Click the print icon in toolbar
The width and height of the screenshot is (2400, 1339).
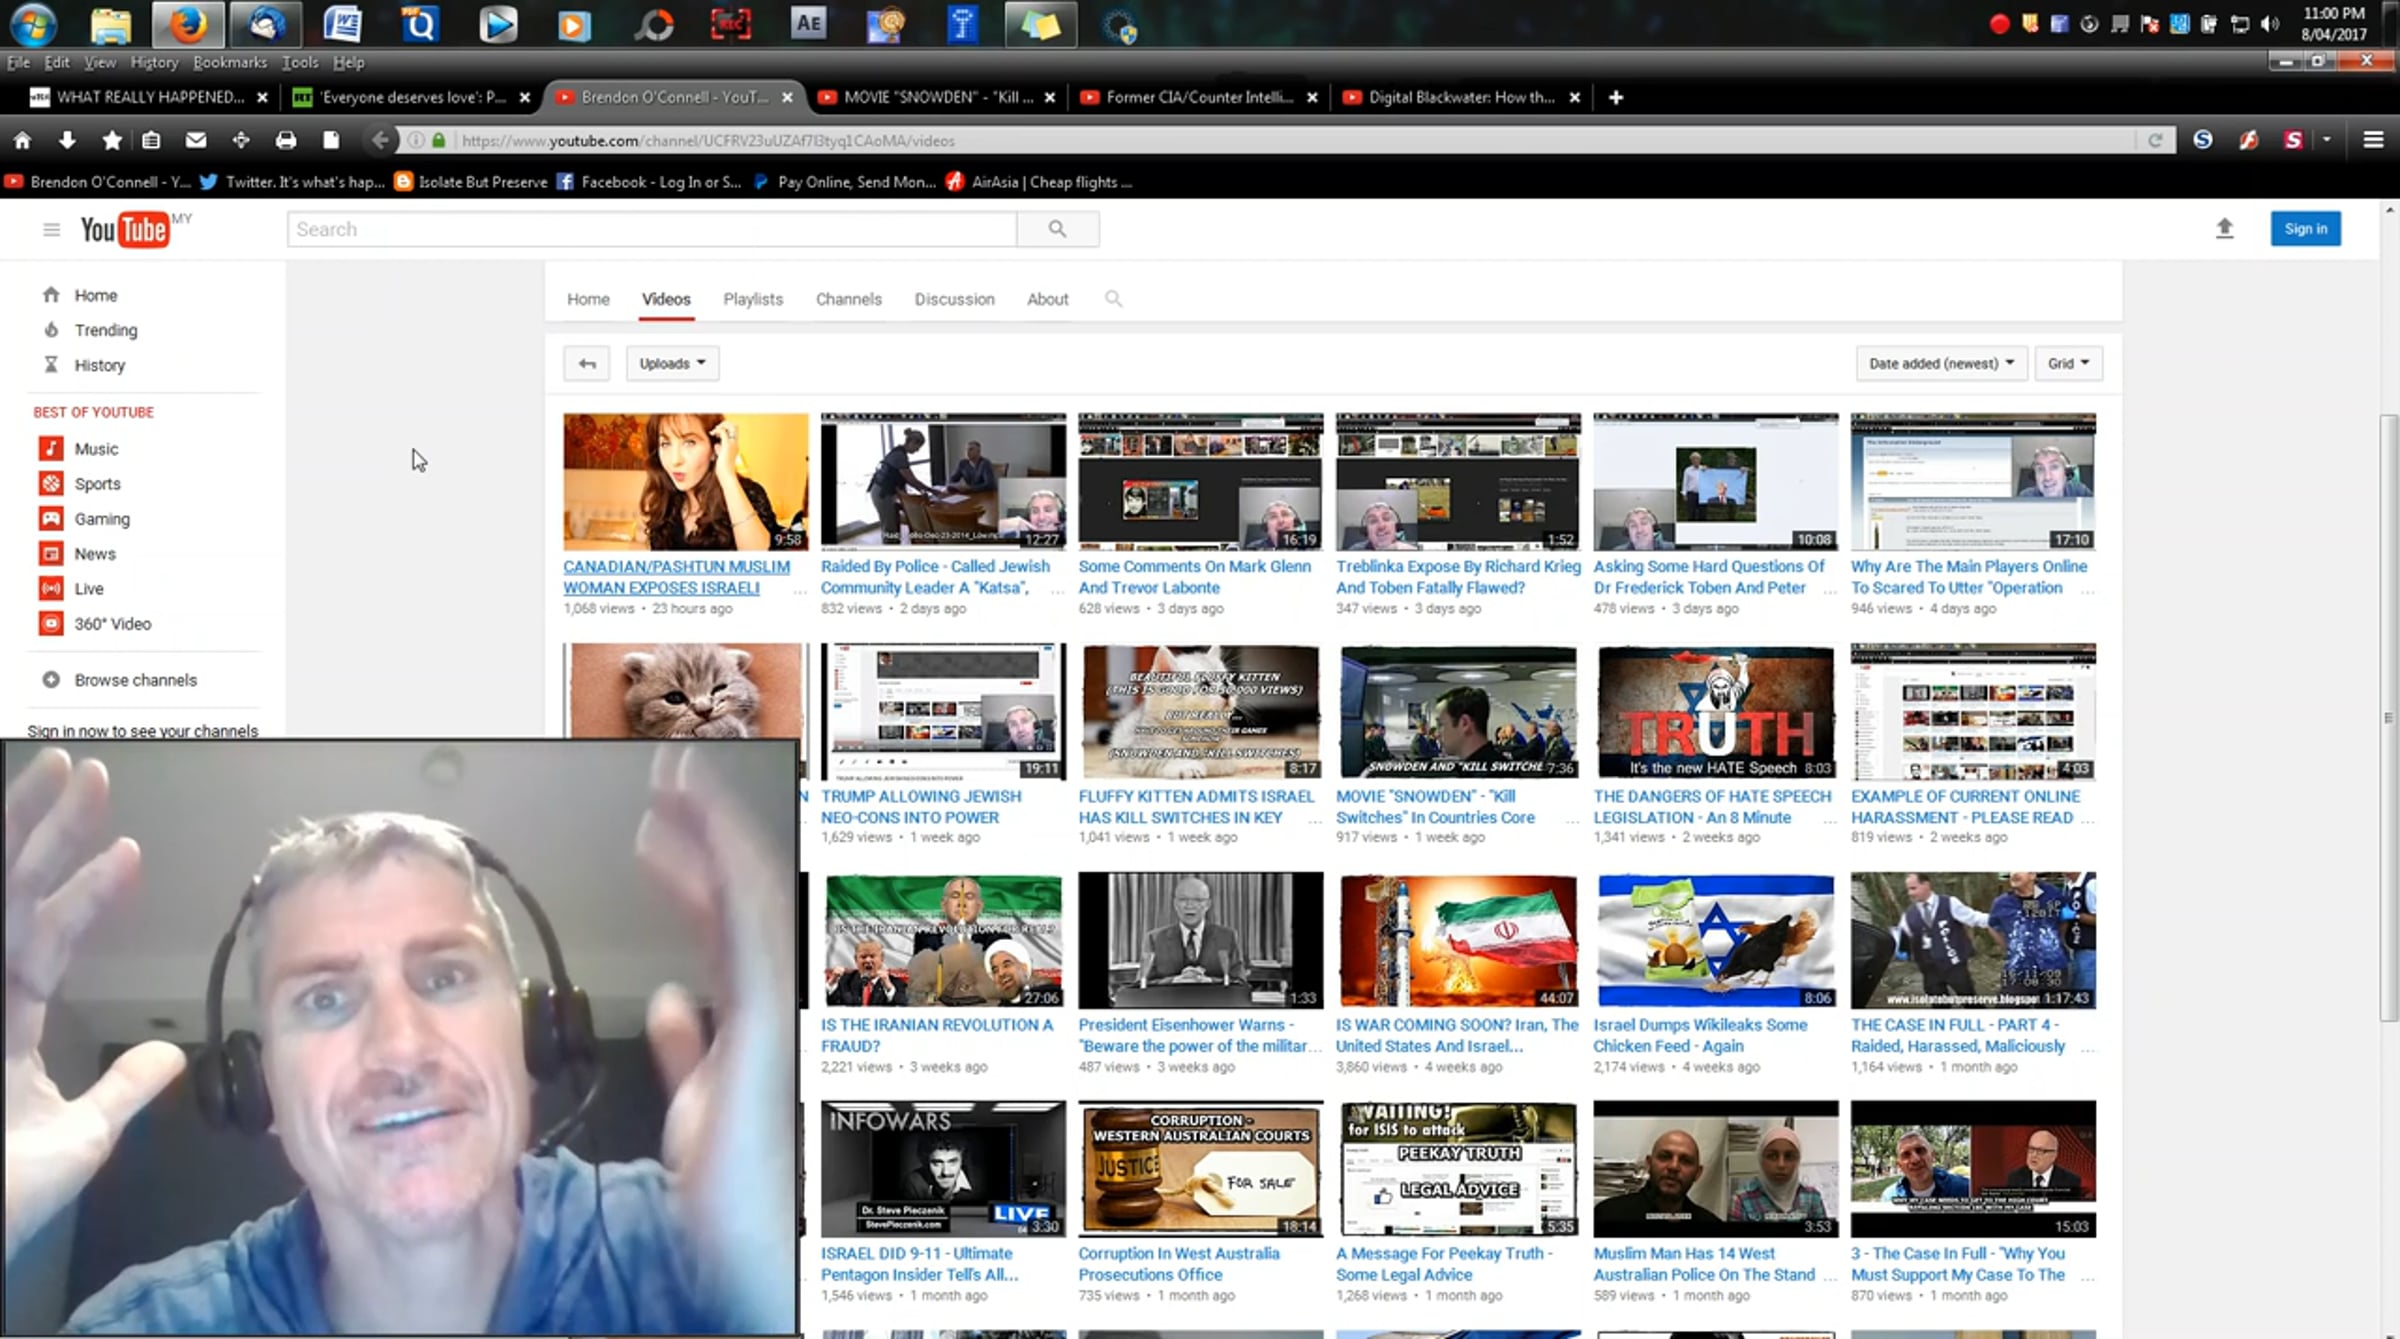click(x=286, y=140)
